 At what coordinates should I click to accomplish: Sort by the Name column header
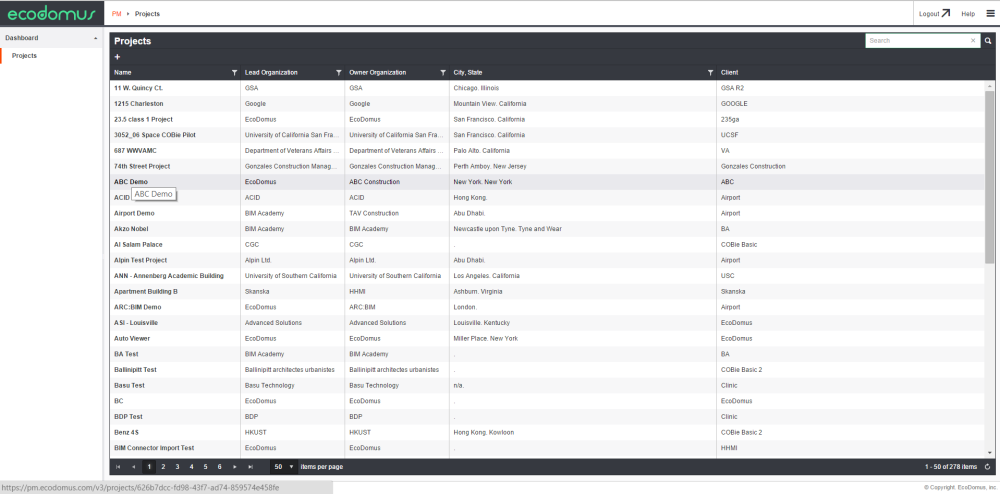(123, 73)
